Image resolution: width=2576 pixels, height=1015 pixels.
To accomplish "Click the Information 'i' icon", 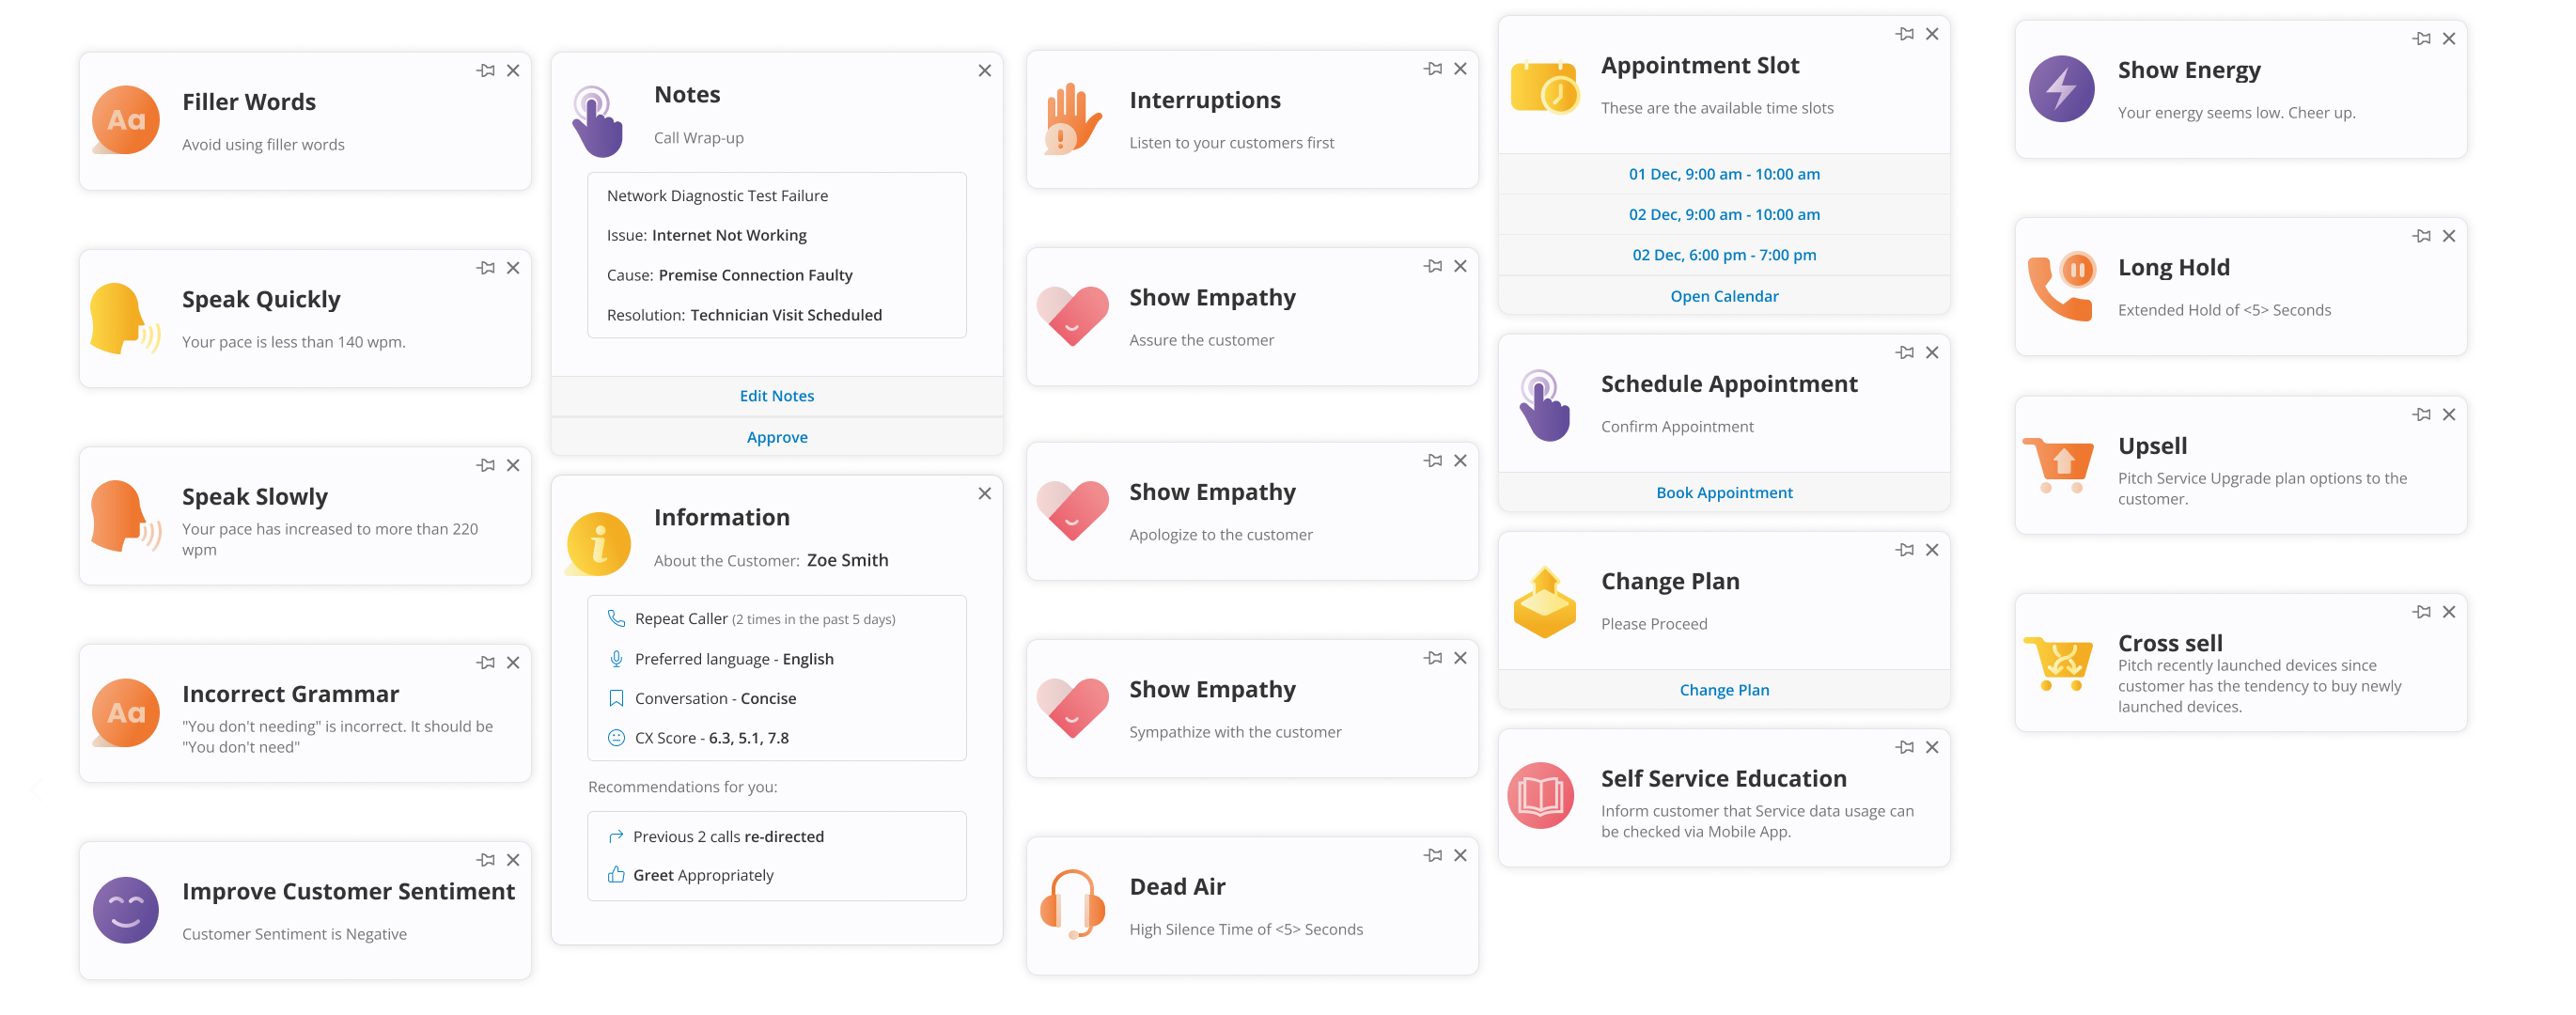I will [x=598, y=544].
